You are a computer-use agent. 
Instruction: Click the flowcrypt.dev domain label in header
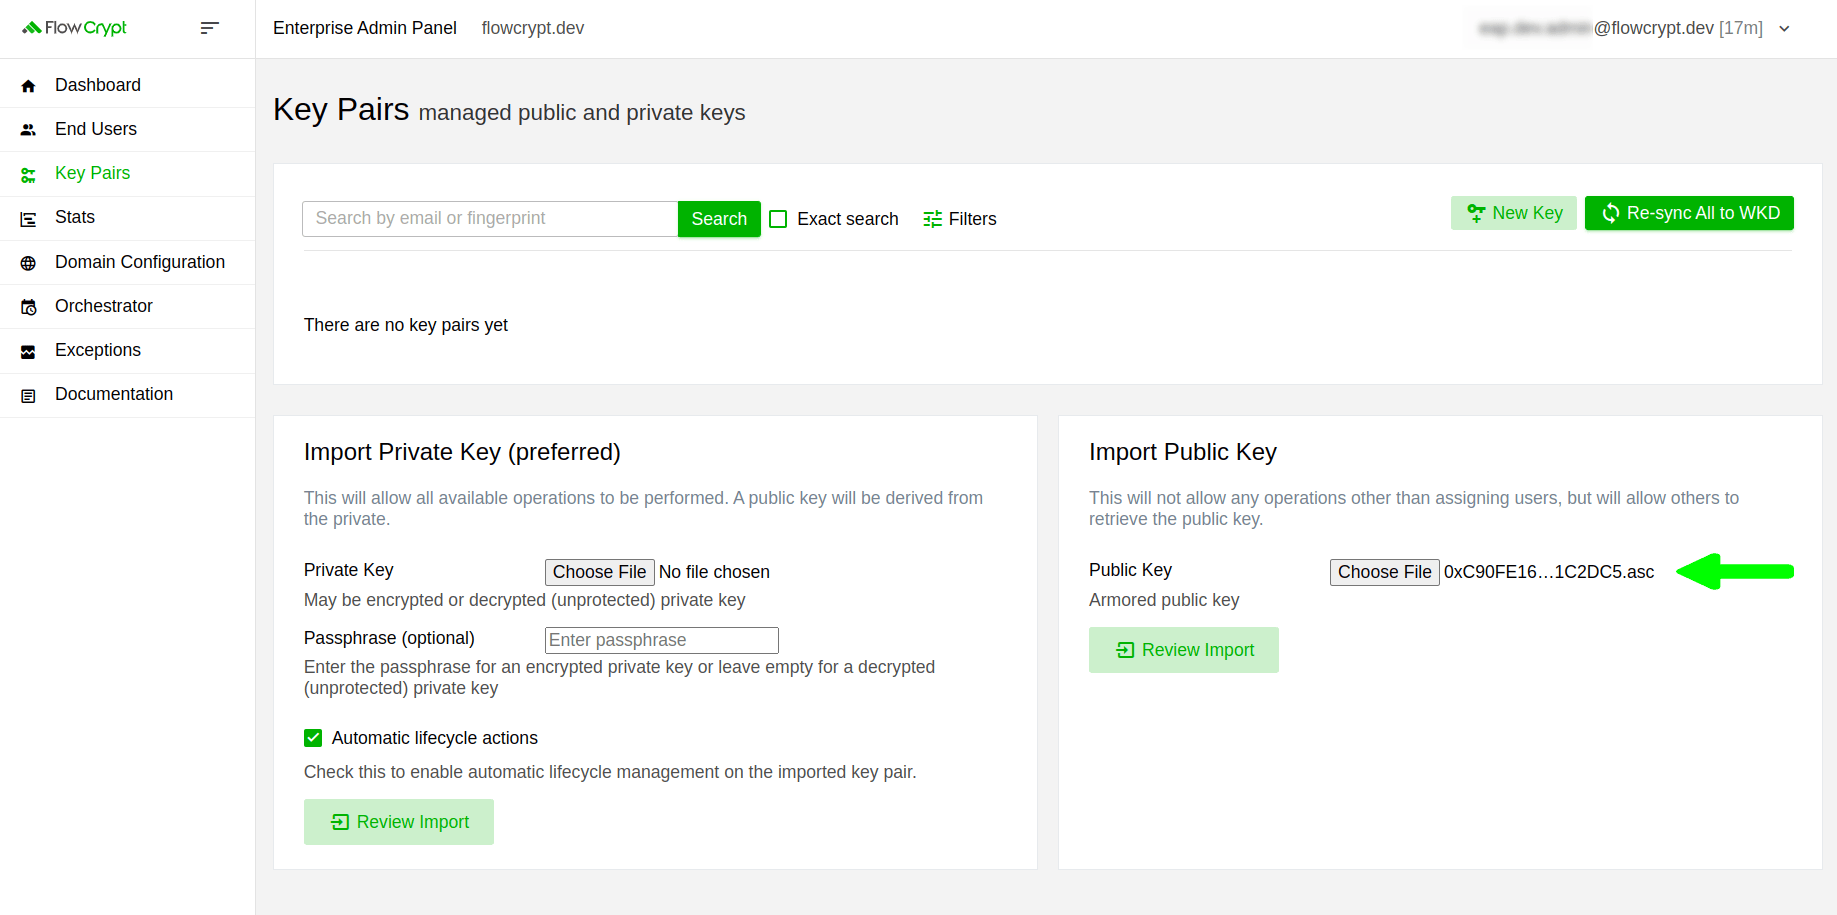coord(533,28)
